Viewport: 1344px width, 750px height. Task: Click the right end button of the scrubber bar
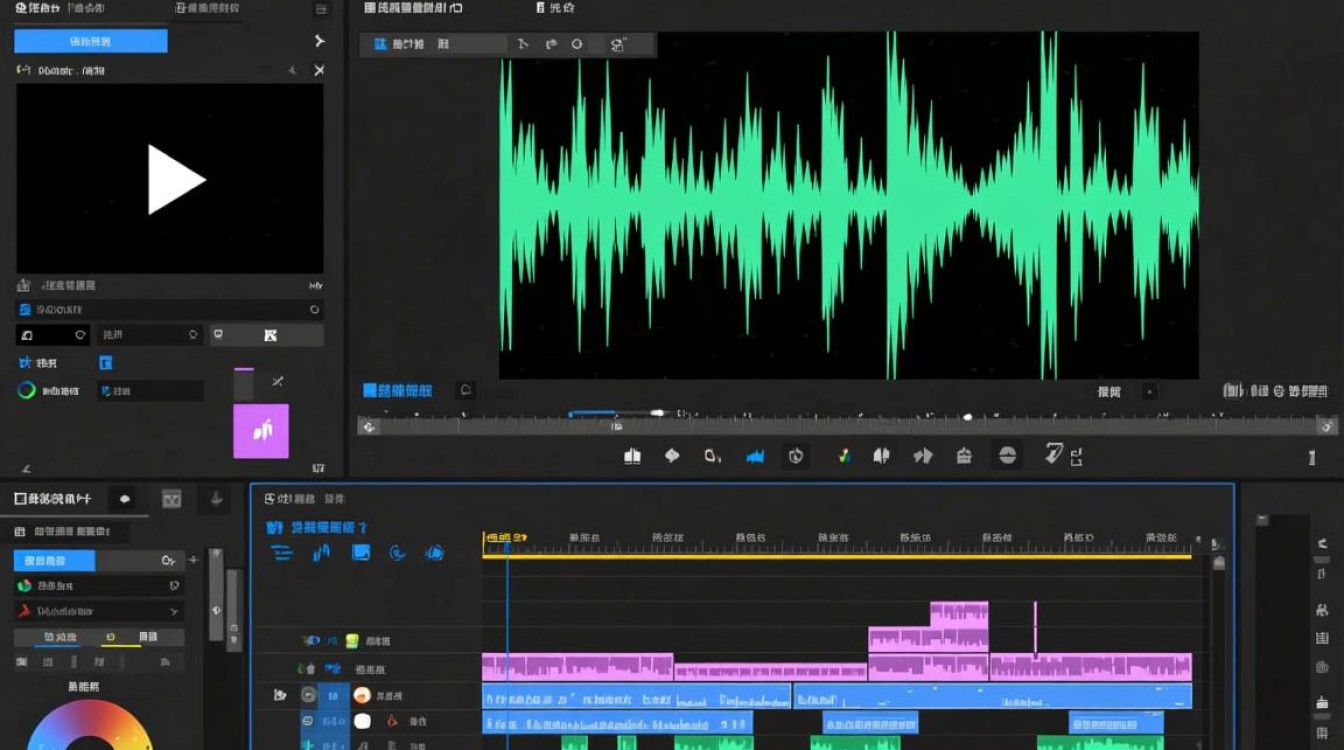point(1327,427)
